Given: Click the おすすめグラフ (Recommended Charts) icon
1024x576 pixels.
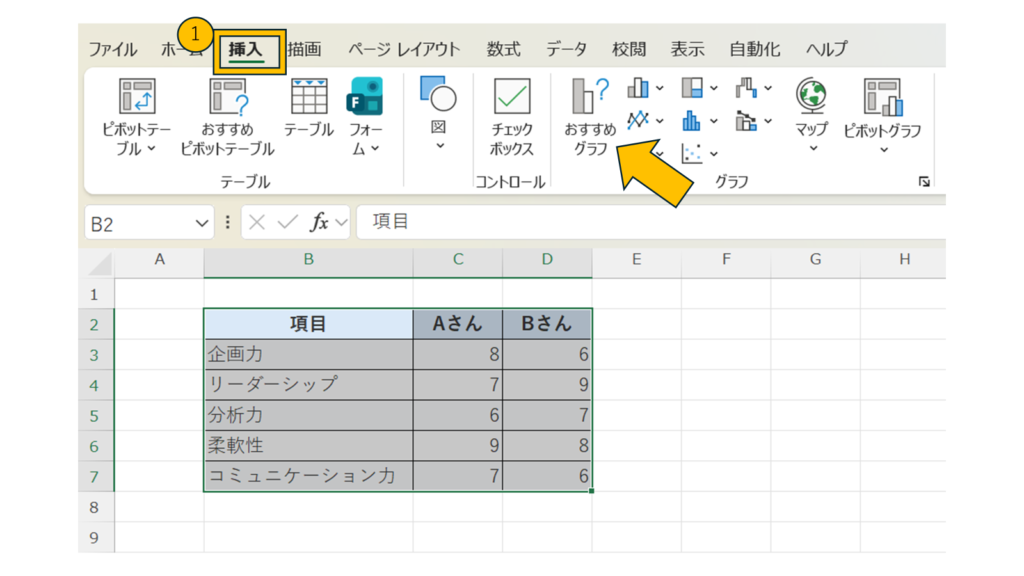Looking at the screenshot, I should [x=590, y=97].
